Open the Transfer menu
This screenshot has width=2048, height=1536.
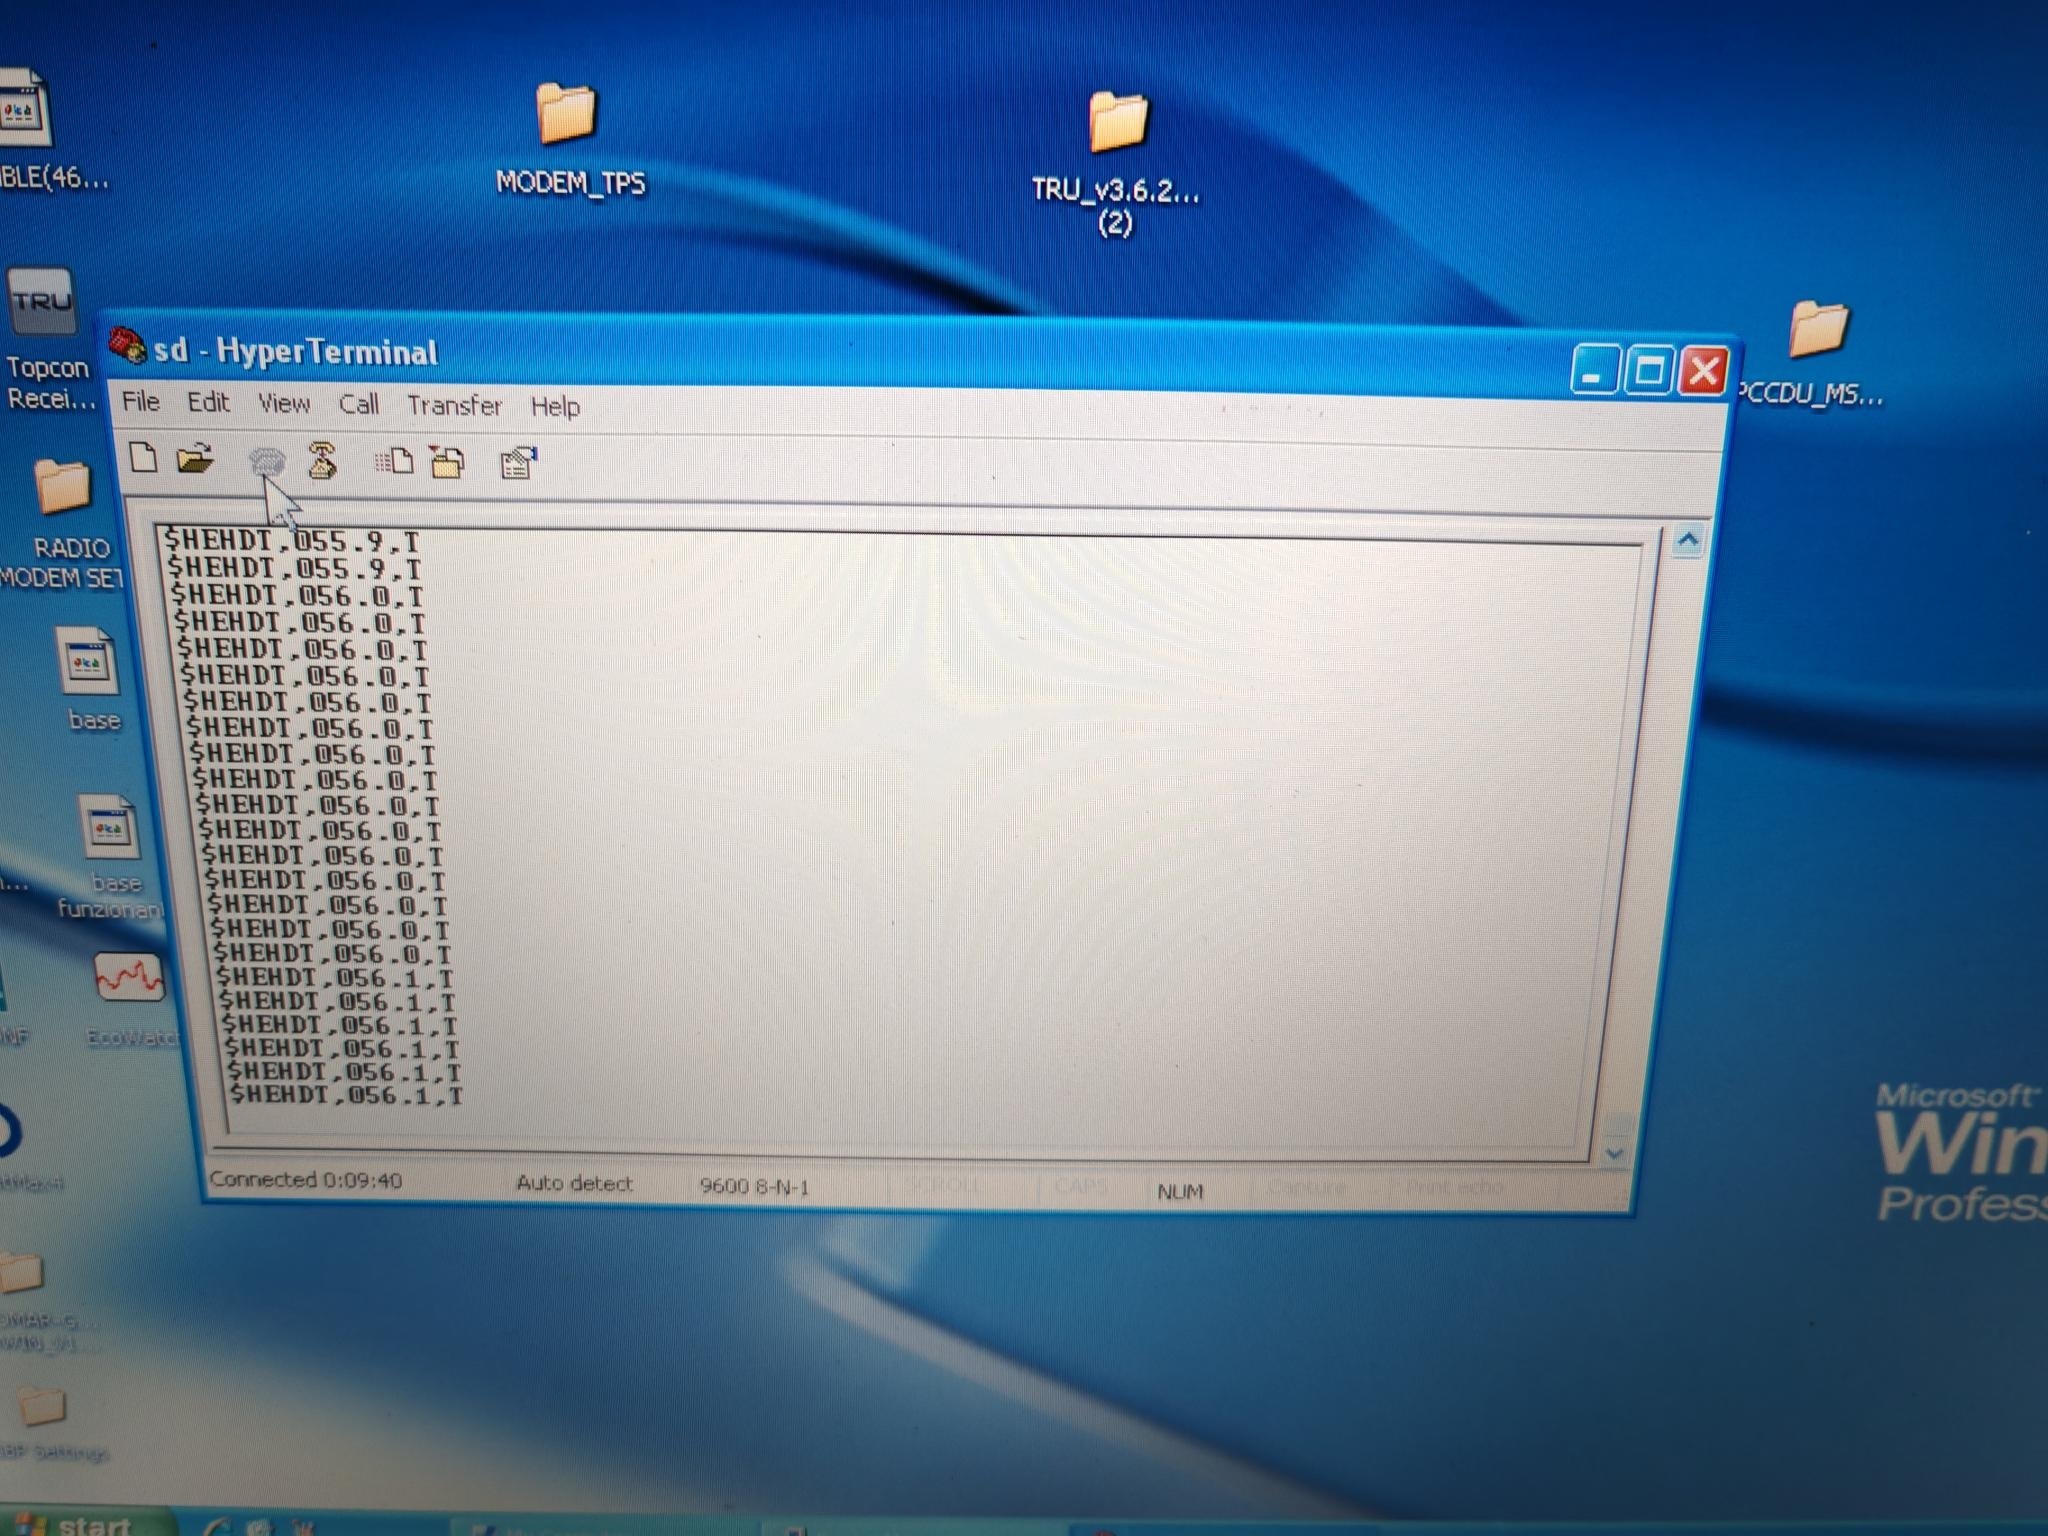tap(453, 406)
